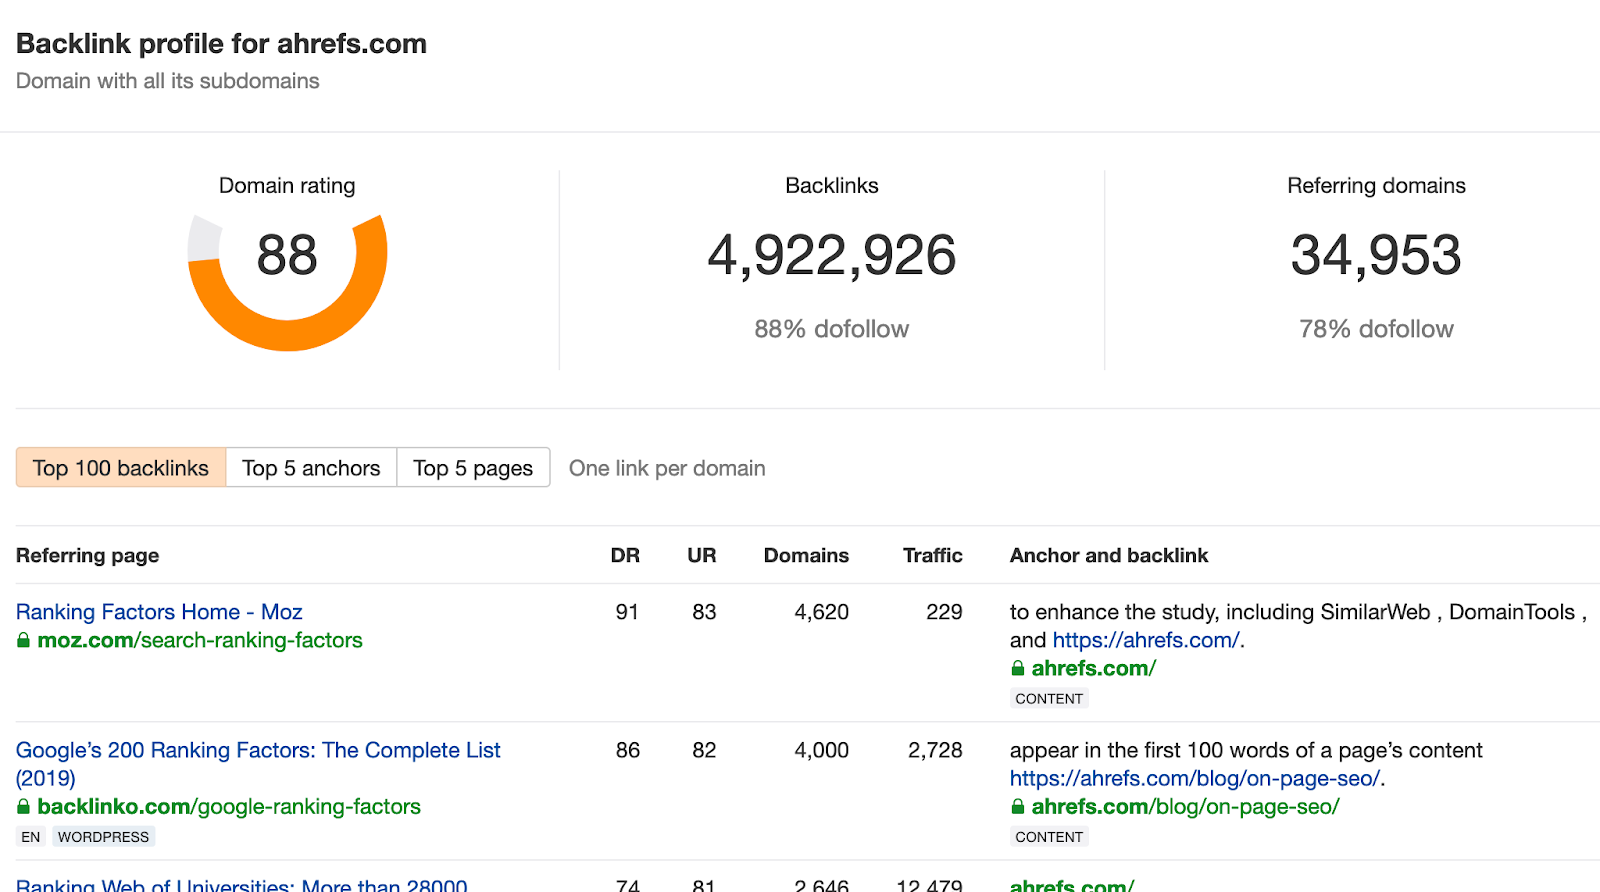This screenshot has height=892, width=1600.
Task: Open the green ahrefs.com/ backlink in Moz row
Action: [x=1094, y=668]
